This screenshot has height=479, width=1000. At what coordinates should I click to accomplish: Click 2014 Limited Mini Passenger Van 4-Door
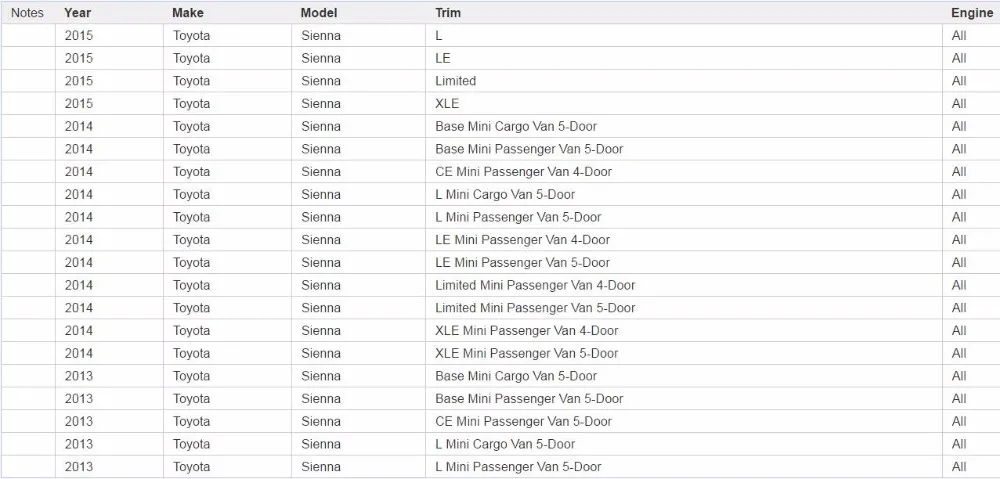(x=535, y=285)
